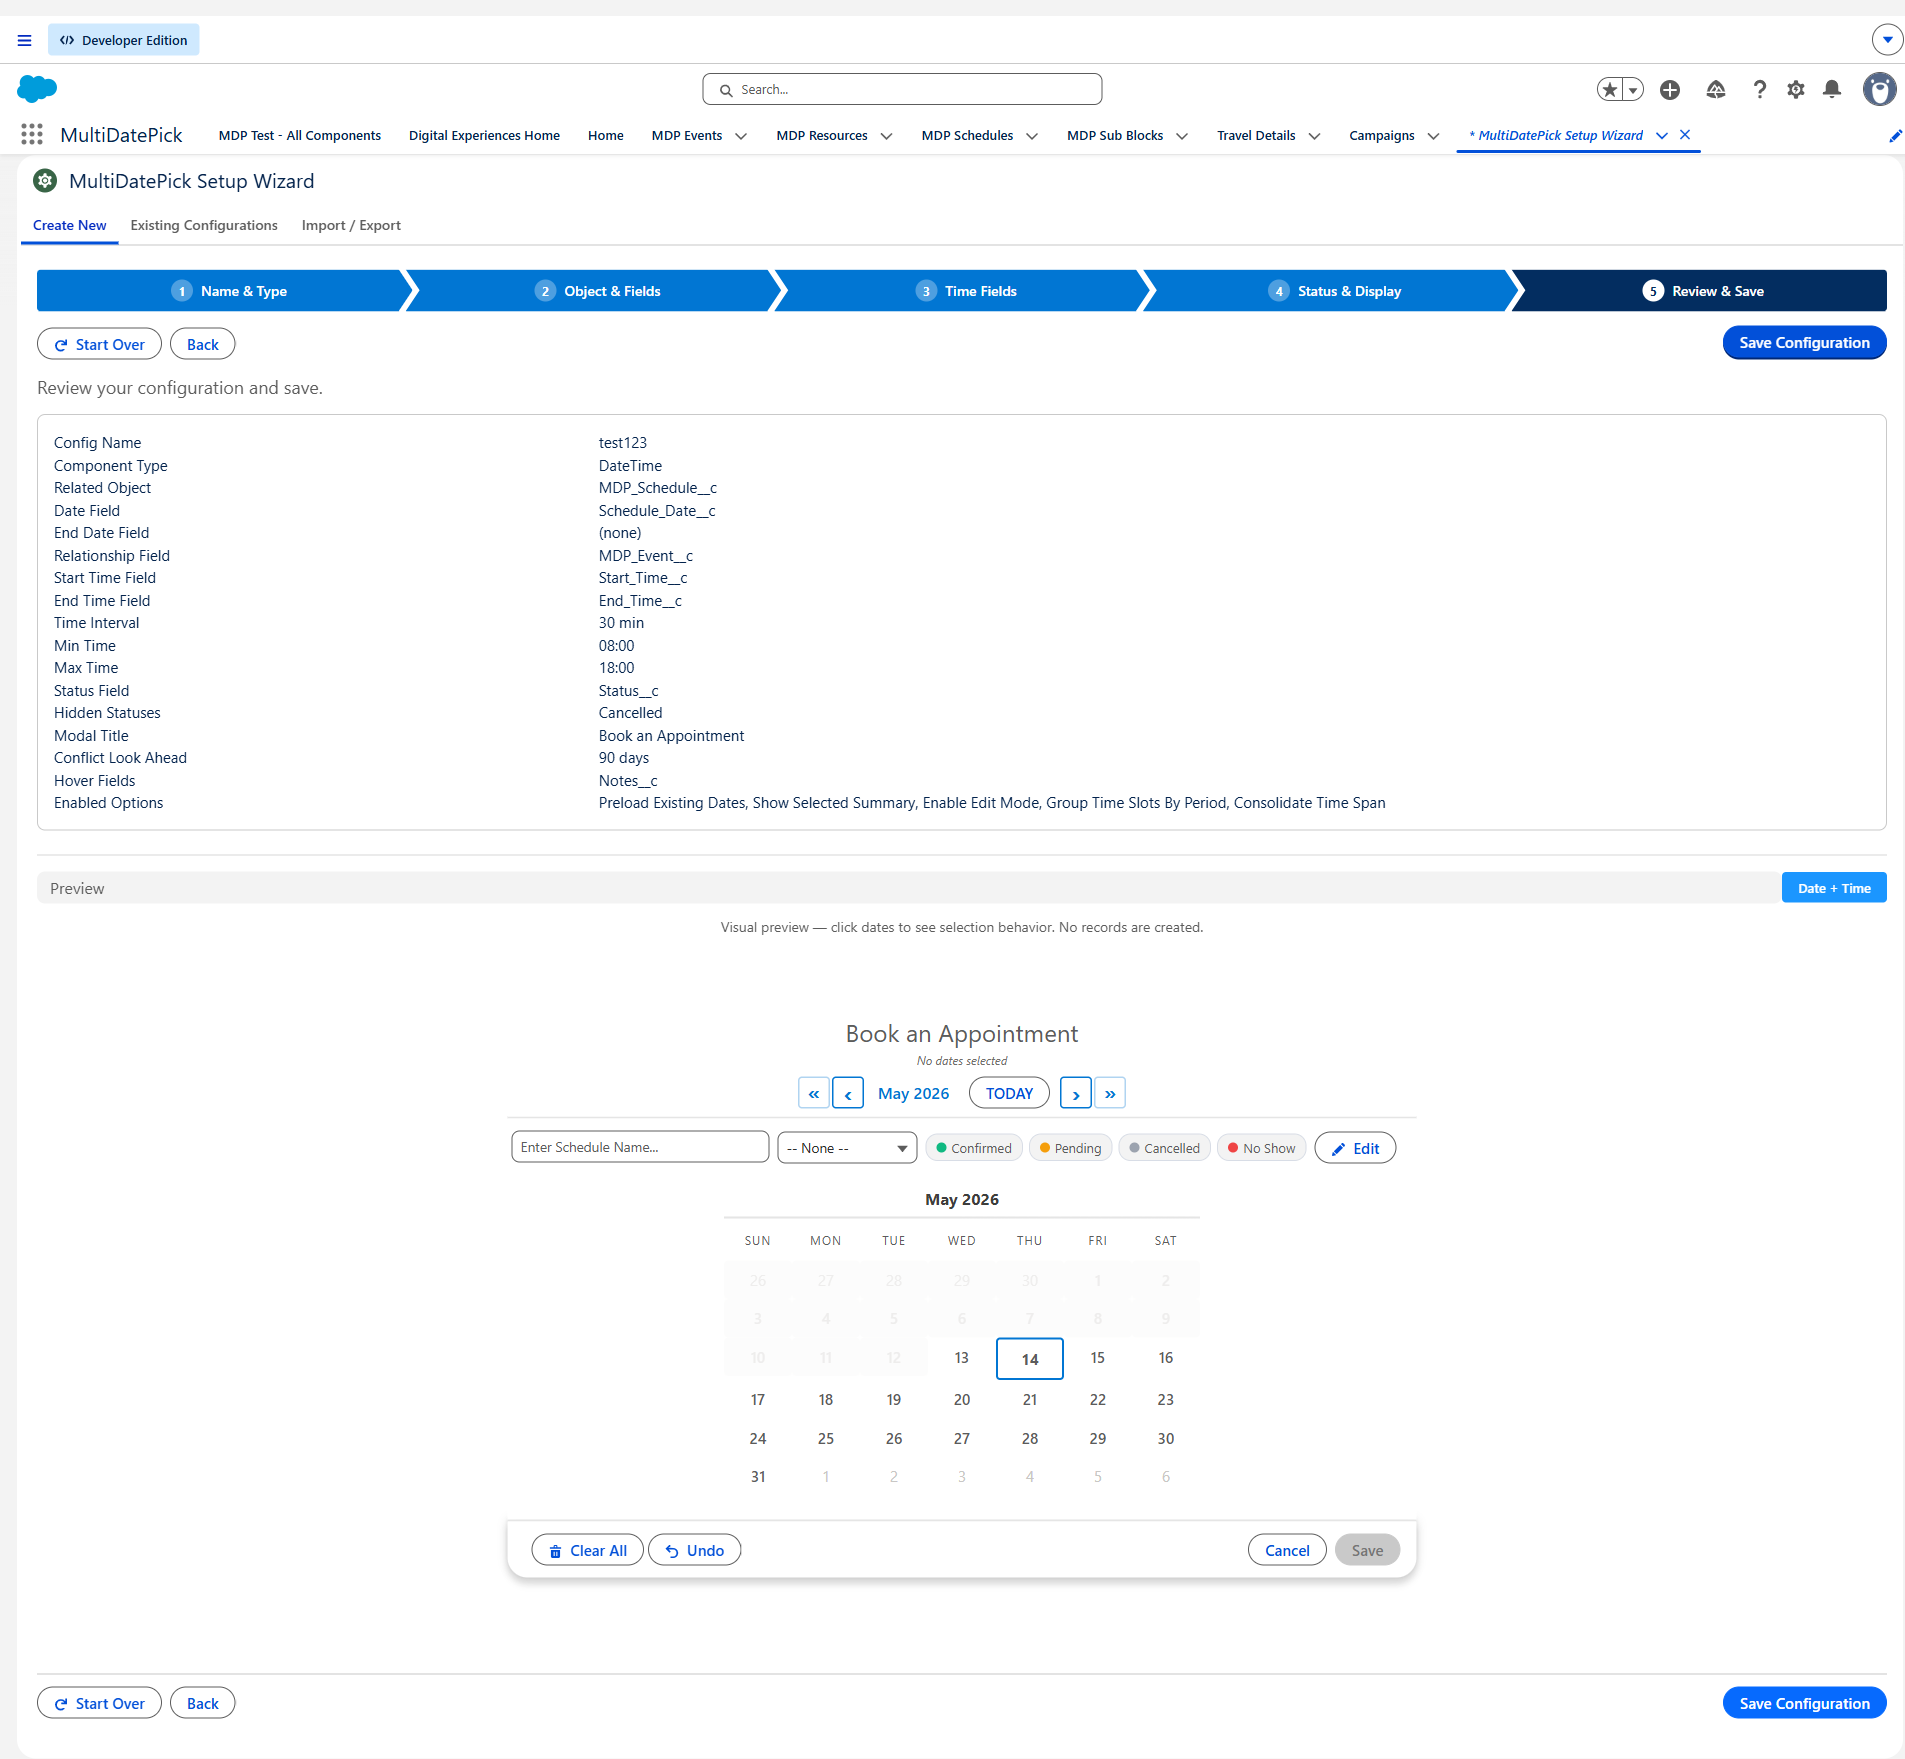Click Cancel in the preview footer
The height and width of the screenshot is (1759, 1905).
pyautogui.click(x=1287, y=1550)
